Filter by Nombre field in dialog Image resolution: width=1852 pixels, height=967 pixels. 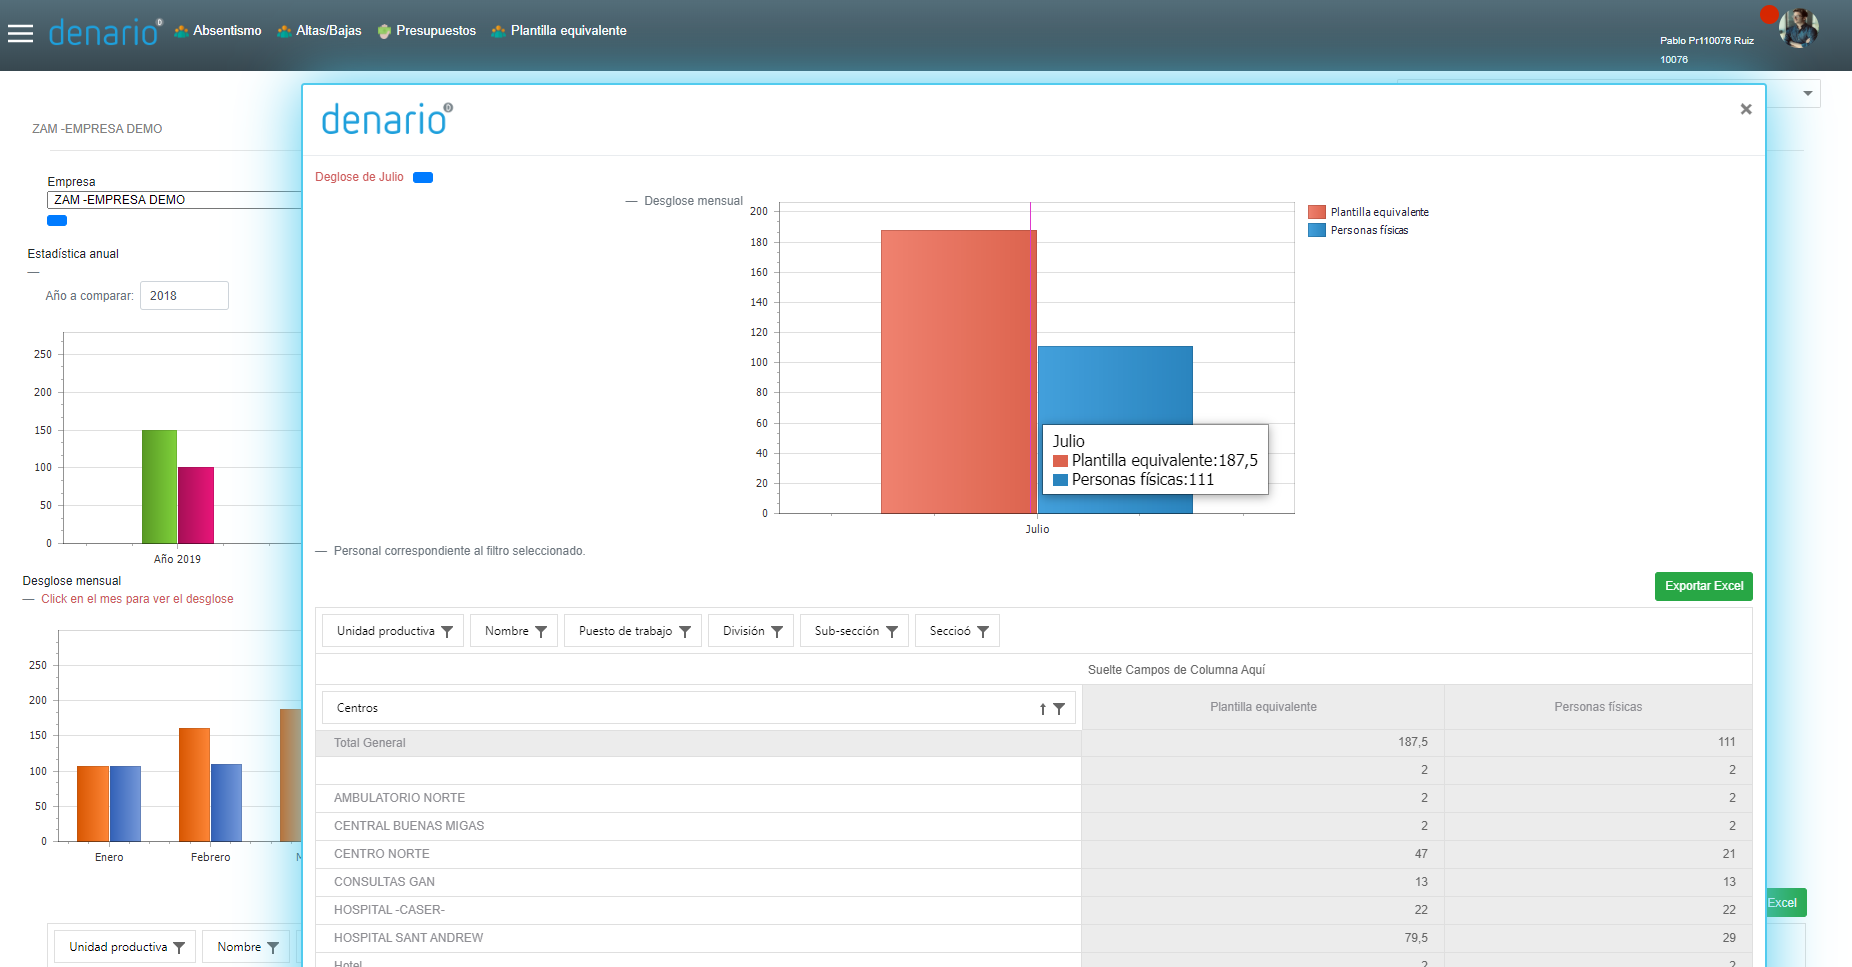point(514,631)
